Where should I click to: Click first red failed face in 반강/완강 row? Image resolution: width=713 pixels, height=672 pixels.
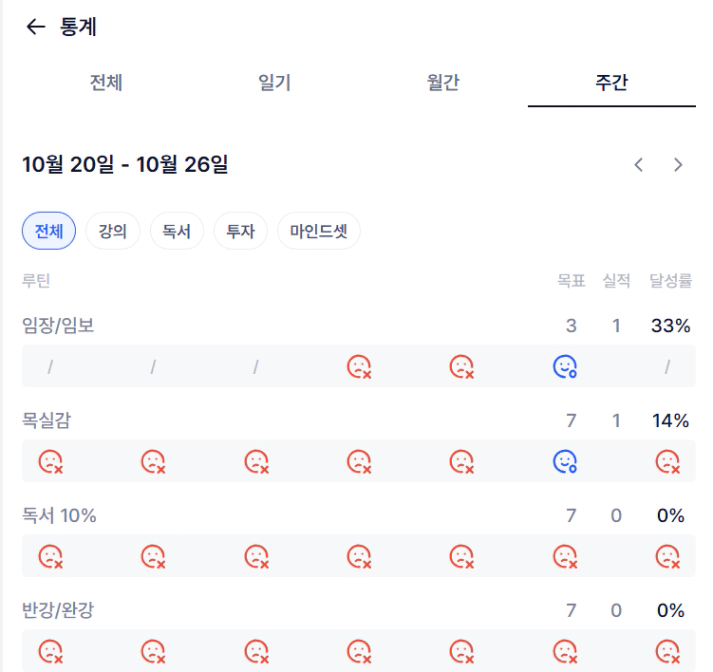point(51,650)
